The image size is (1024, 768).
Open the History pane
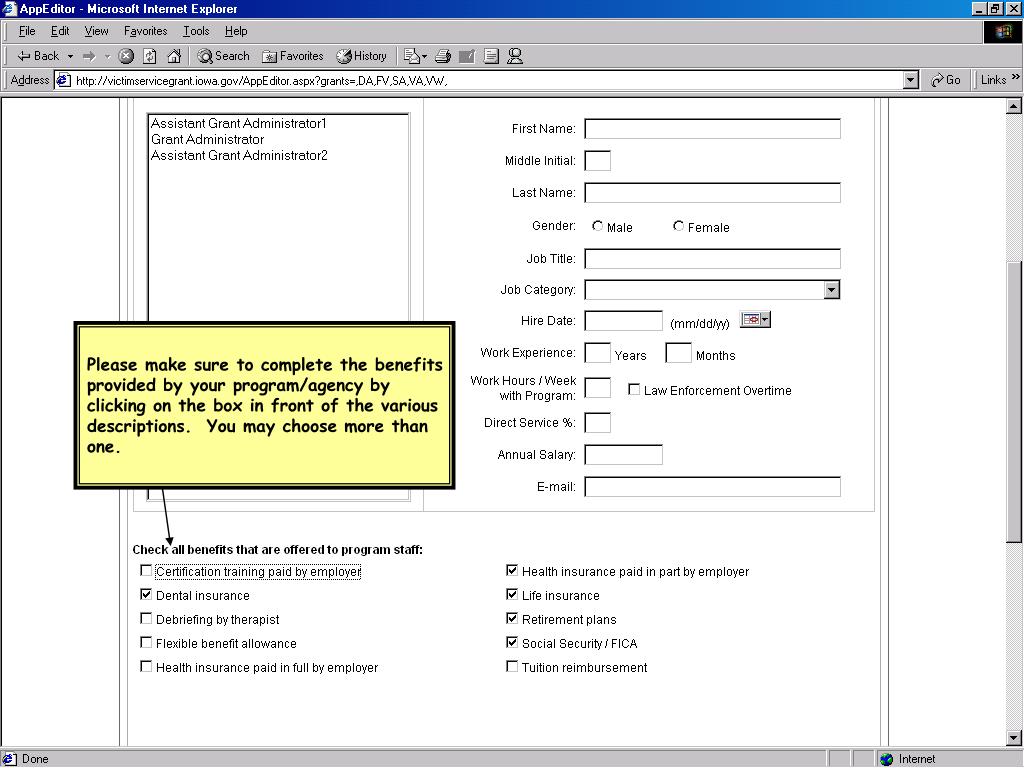point(361,56)
